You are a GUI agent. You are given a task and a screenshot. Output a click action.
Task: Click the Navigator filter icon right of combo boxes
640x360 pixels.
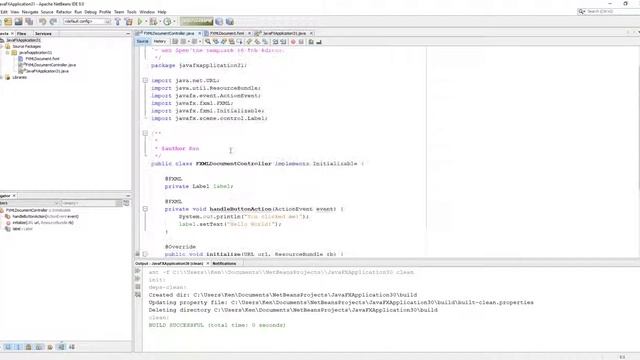(127, 203)
